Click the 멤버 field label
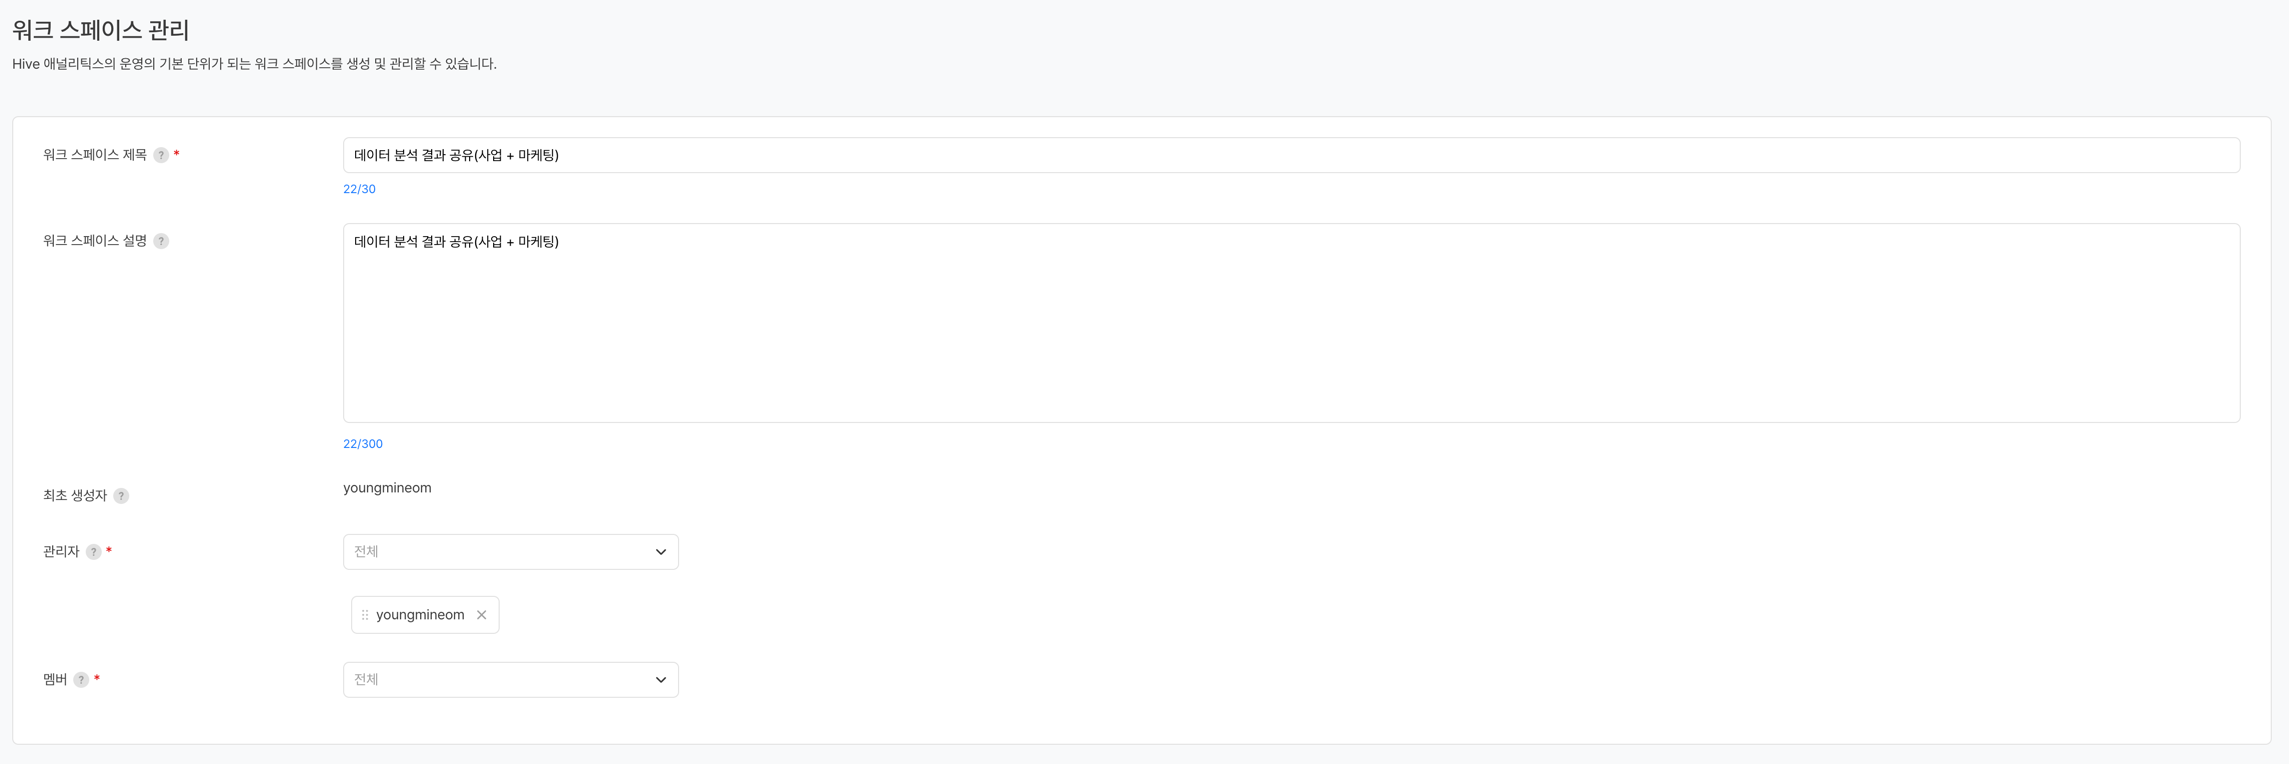 point(55,680)
